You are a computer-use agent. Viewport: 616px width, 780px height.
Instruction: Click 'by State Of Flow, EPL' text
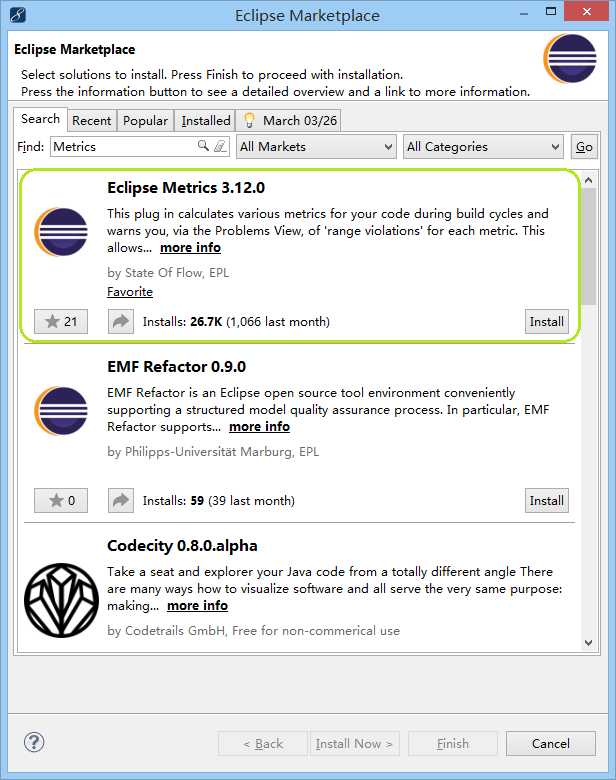click(x=168, y=273)
